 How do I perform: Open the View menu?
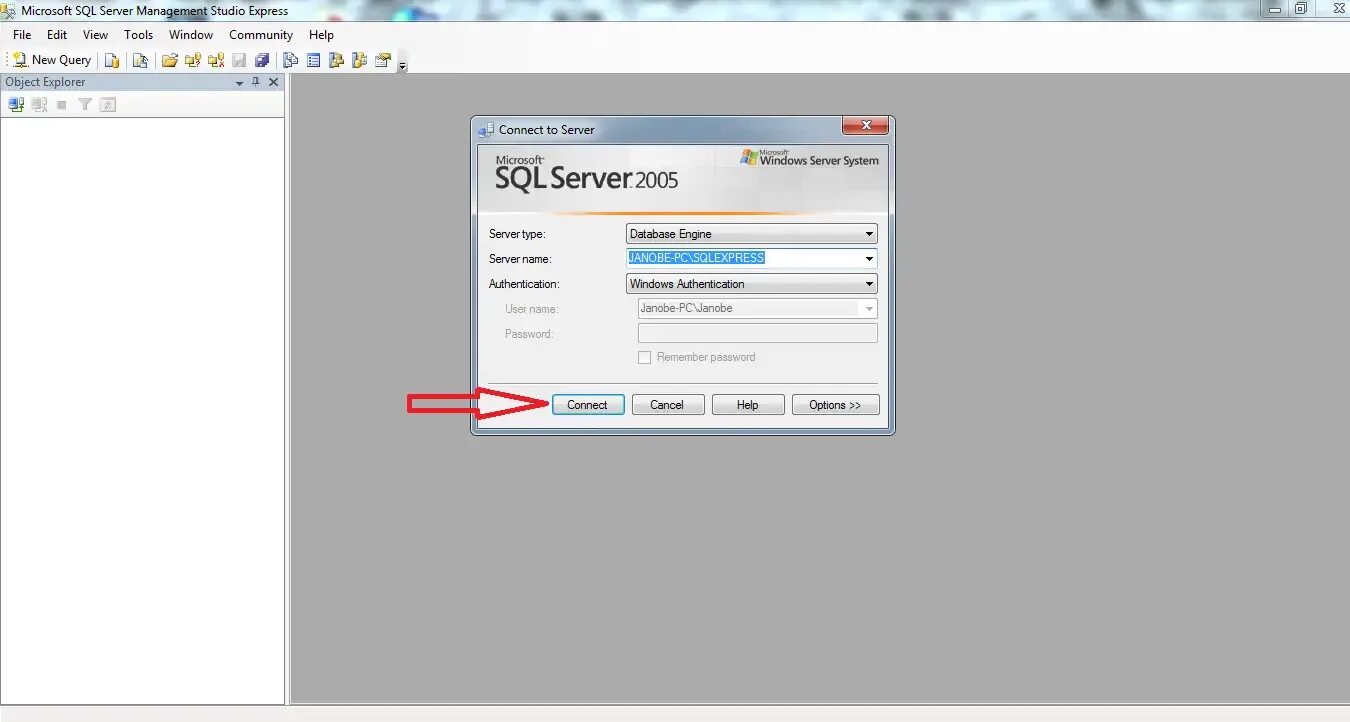point(96,35)
